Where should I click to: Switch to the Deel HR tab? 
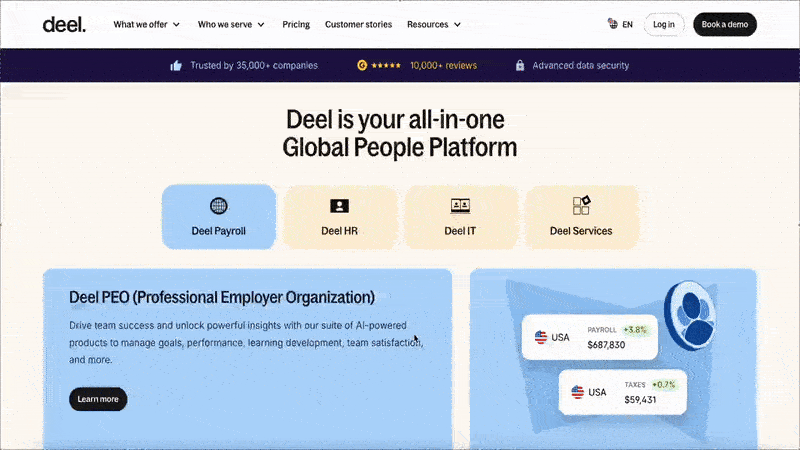[x=339, y=217]
